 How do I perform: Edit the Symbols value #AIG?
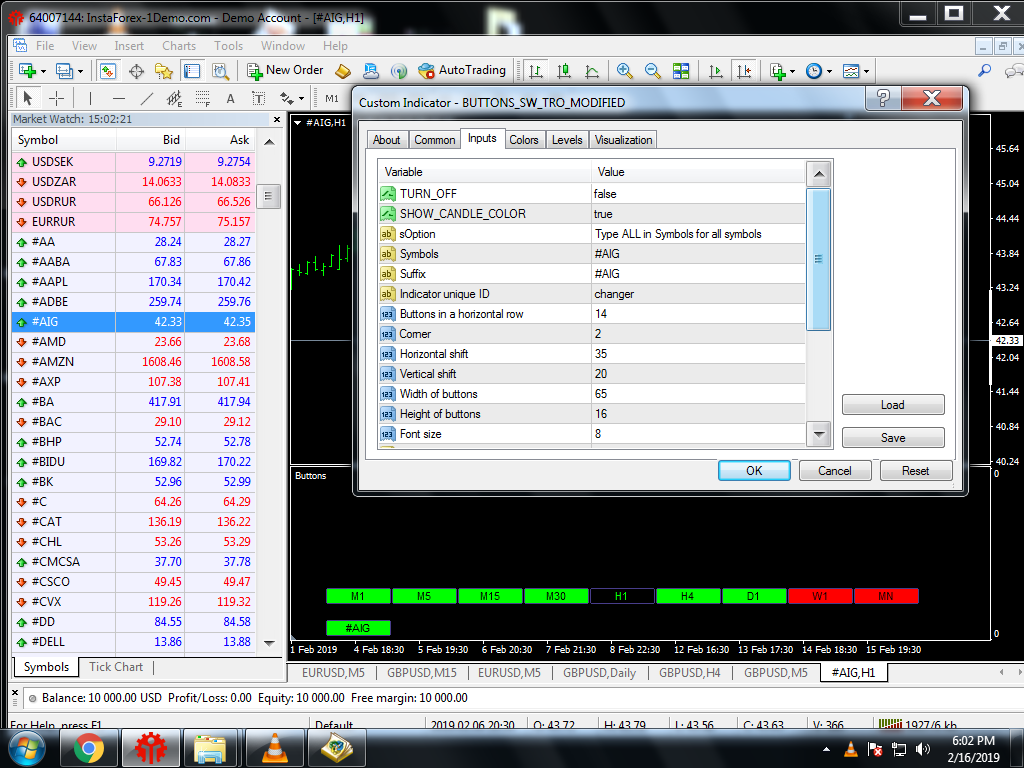click(x=698, y=254)
